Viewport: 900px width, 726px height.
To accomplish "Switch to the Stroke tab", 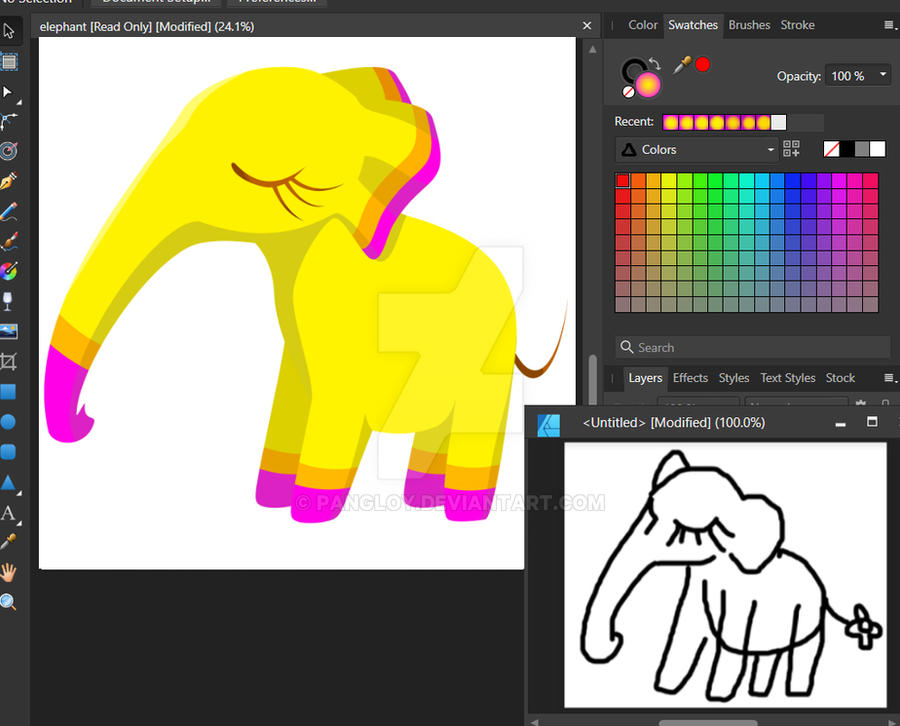I will pos(797,25).
